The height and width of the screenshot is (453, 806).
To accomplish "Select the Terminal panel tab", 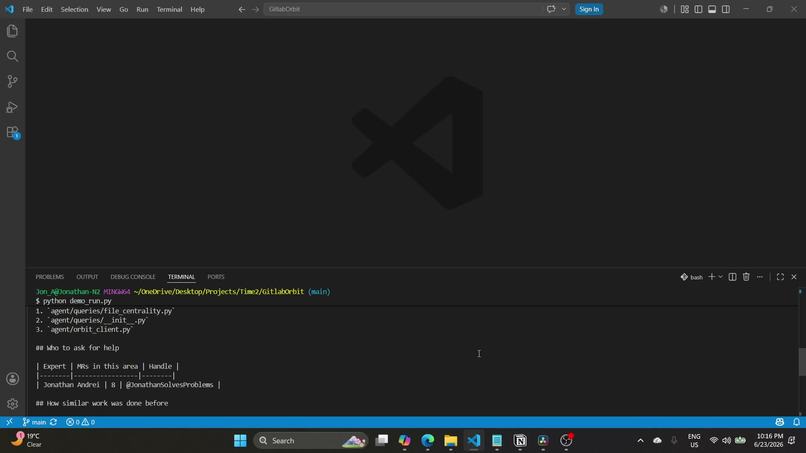I will (181, 277).
